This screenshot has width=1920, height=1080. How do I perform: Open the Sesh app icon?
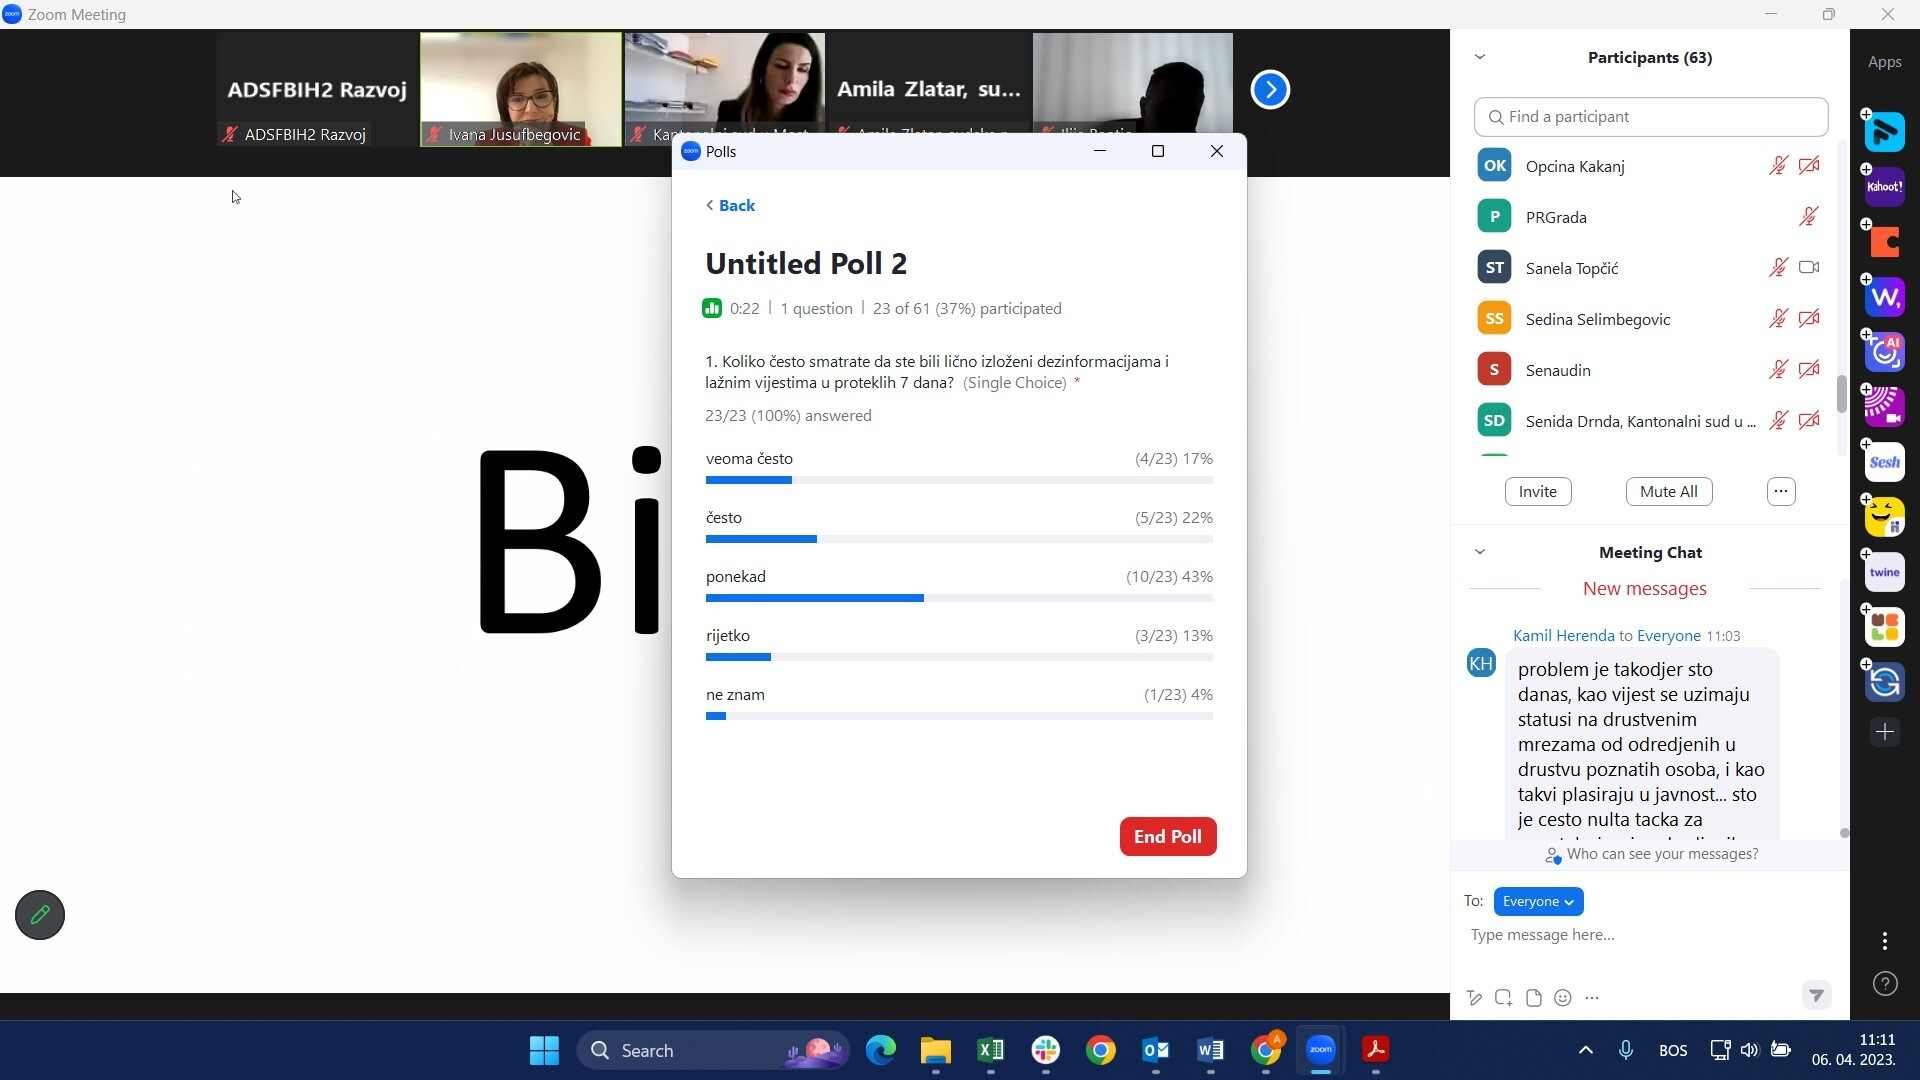click(1885, 462)
